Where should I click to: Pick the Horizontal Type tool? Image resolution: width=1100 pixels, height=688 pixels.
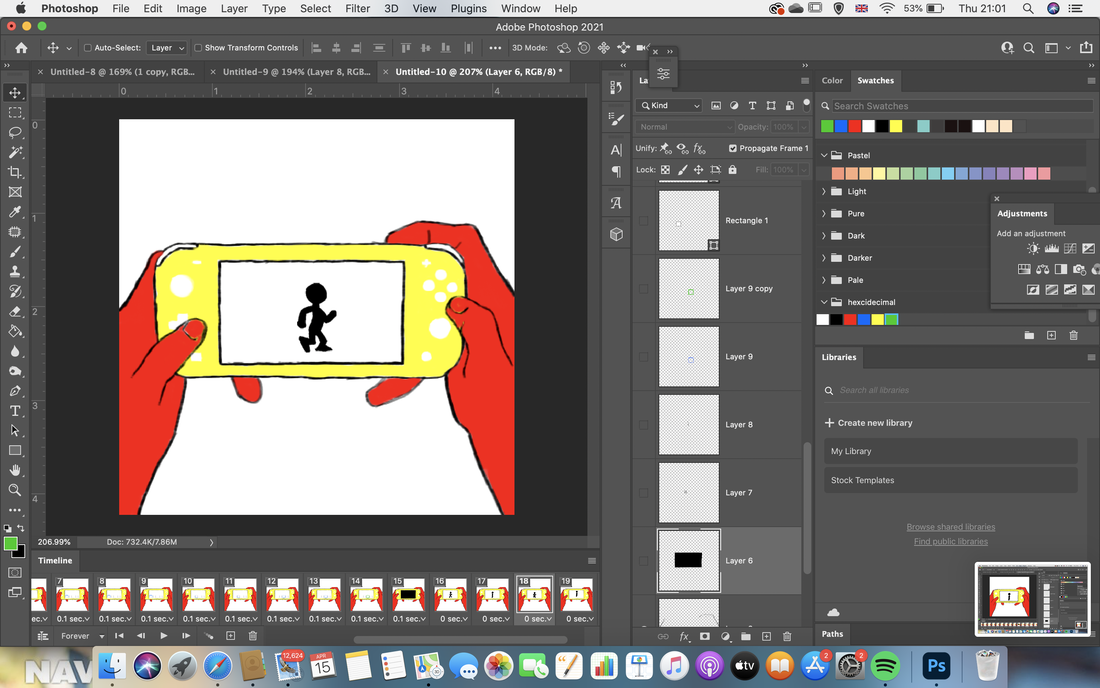point(15,411)
